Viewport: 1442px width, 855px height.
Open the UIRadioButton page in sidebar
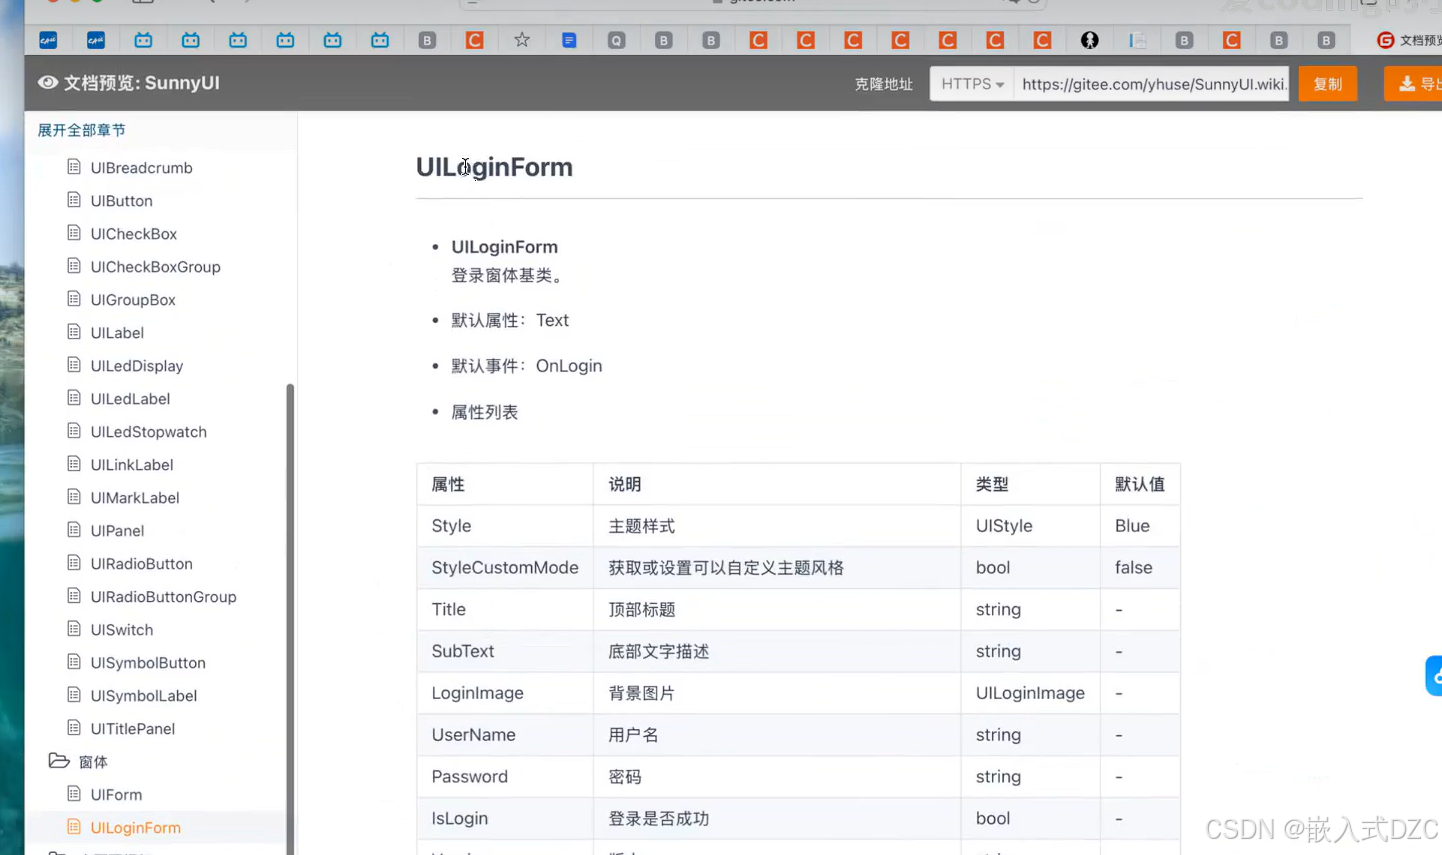(141, 564)
